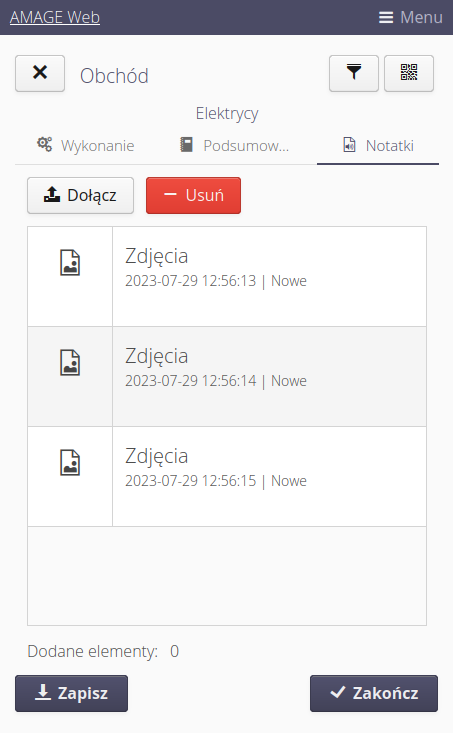Click the red Usuń button

pyautogui.click(x=194, y=195)
